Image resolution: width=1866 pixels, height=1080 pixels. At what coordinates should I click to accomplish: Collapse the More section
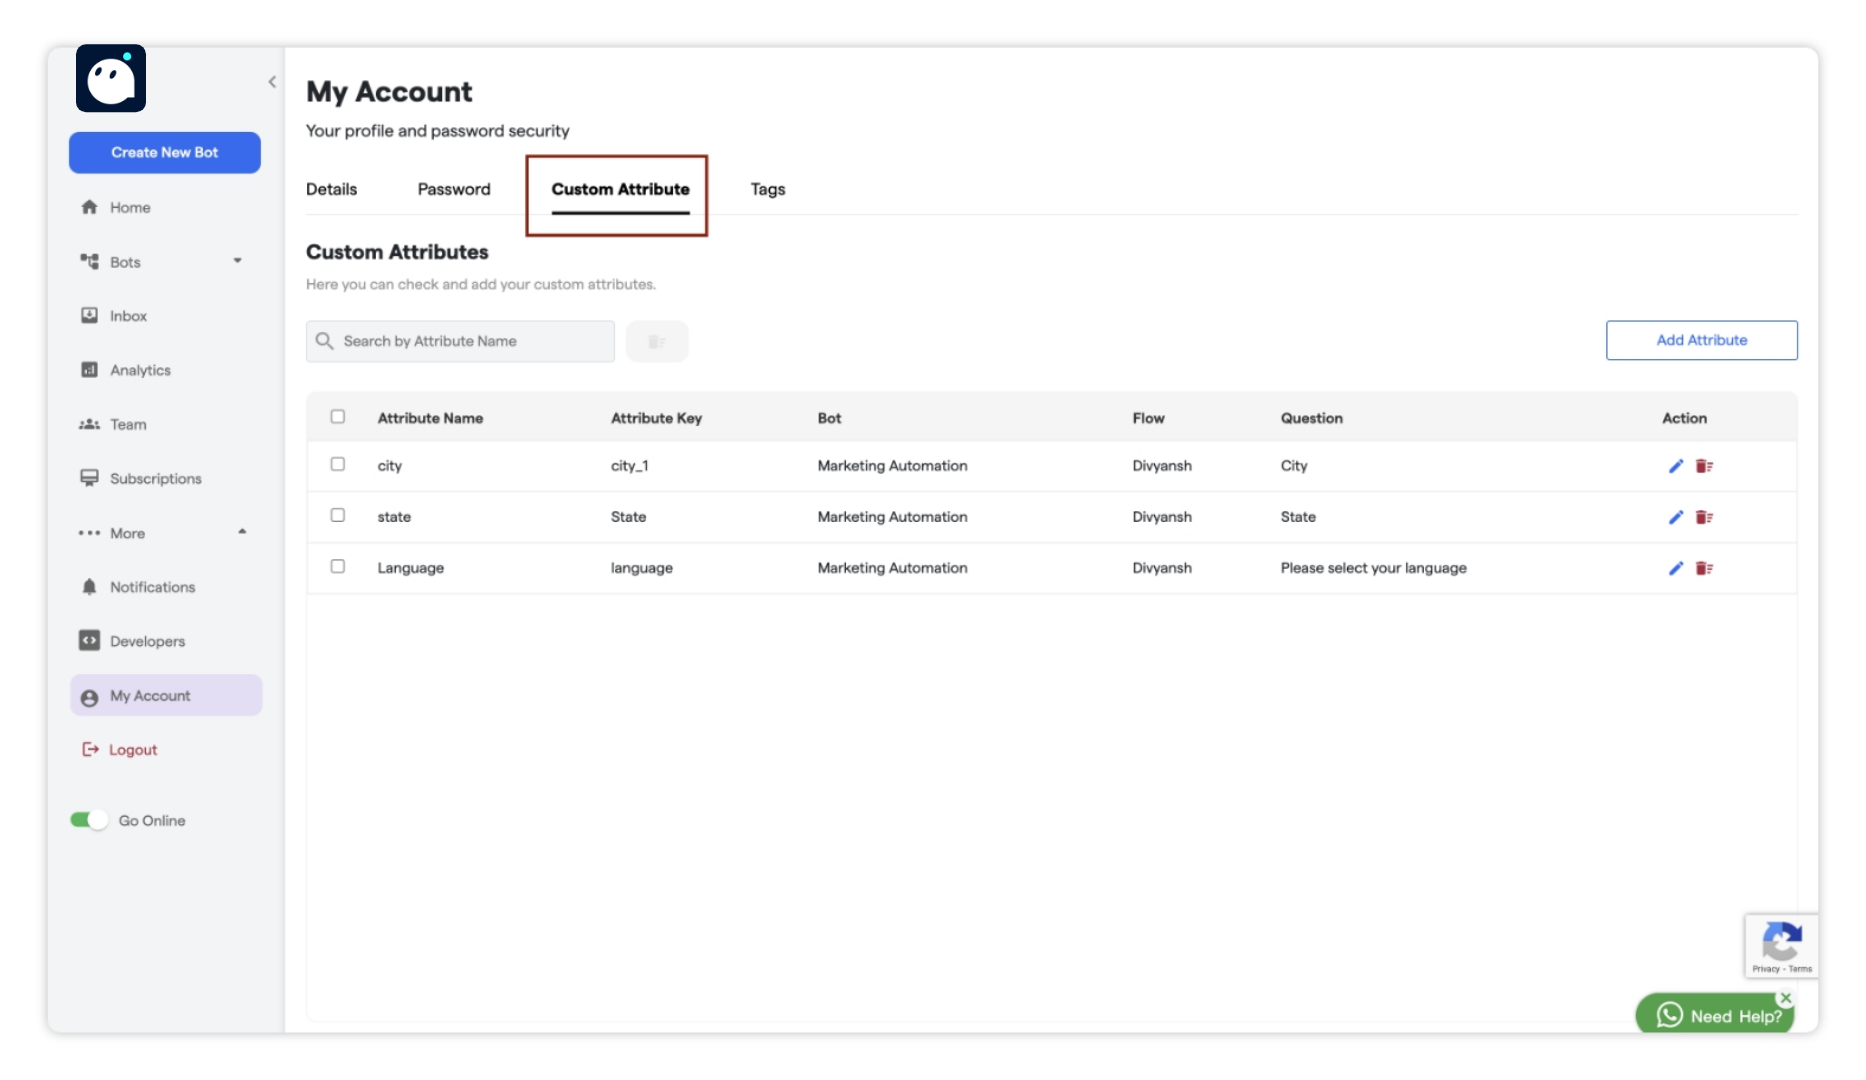coord(242,532)
